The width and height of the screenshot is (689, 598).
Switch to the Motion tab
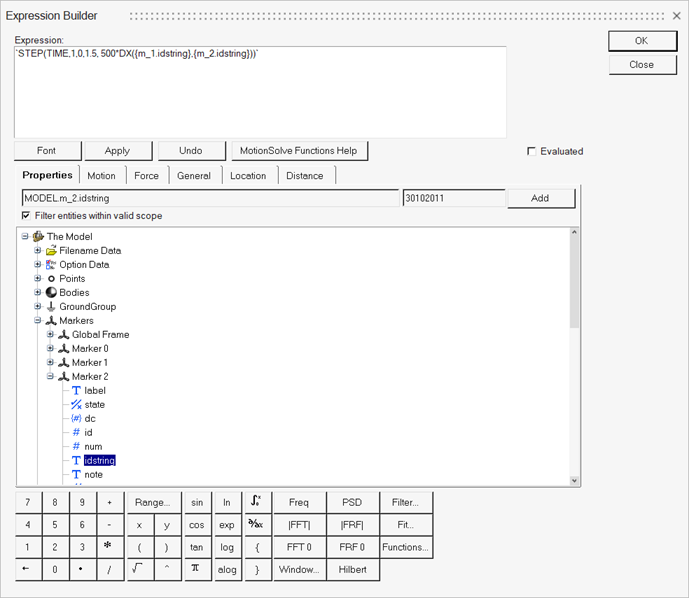[x=101, y=176]
